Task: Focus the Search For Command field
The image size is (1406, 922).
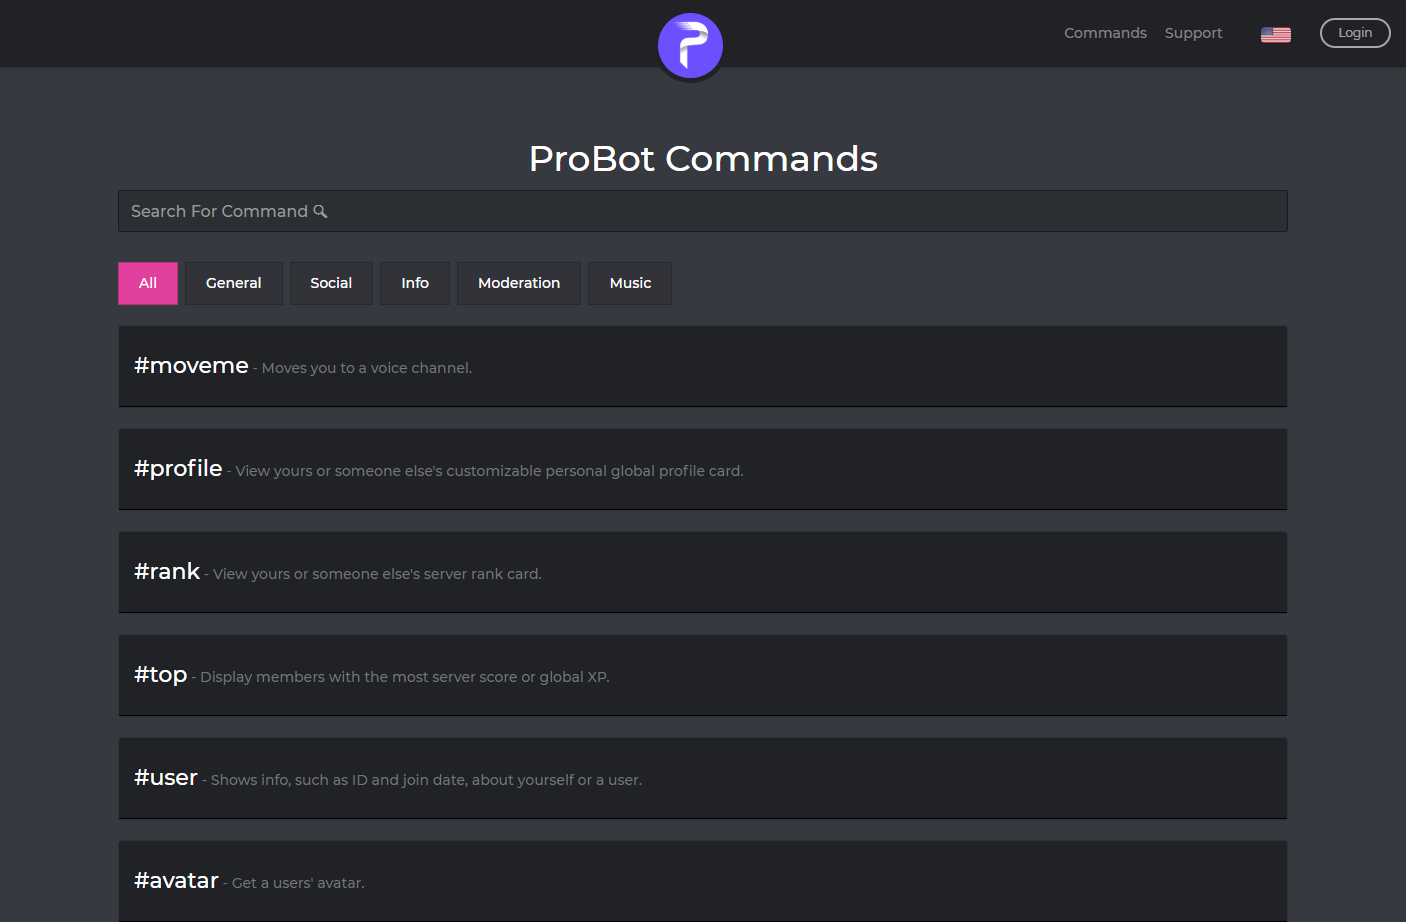Action: click(x=703, y=211)
